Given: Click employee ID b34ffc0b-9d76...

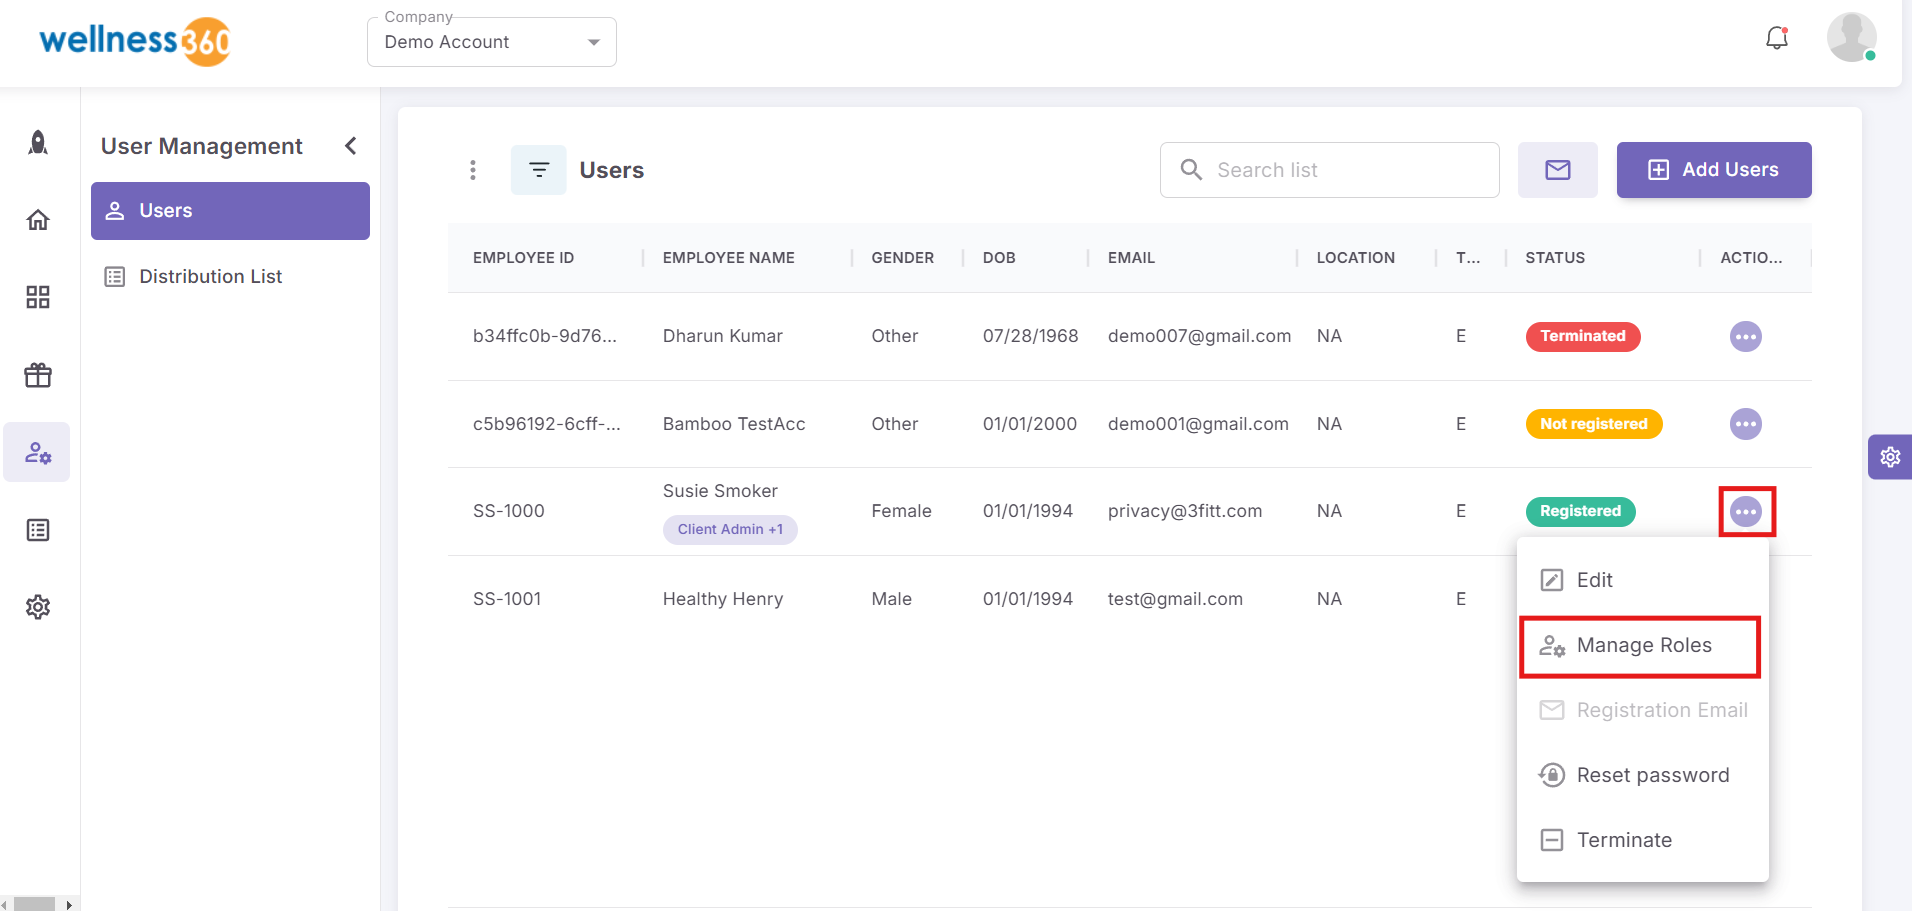Looking at the screenshot, I should [x=545, y=337].
